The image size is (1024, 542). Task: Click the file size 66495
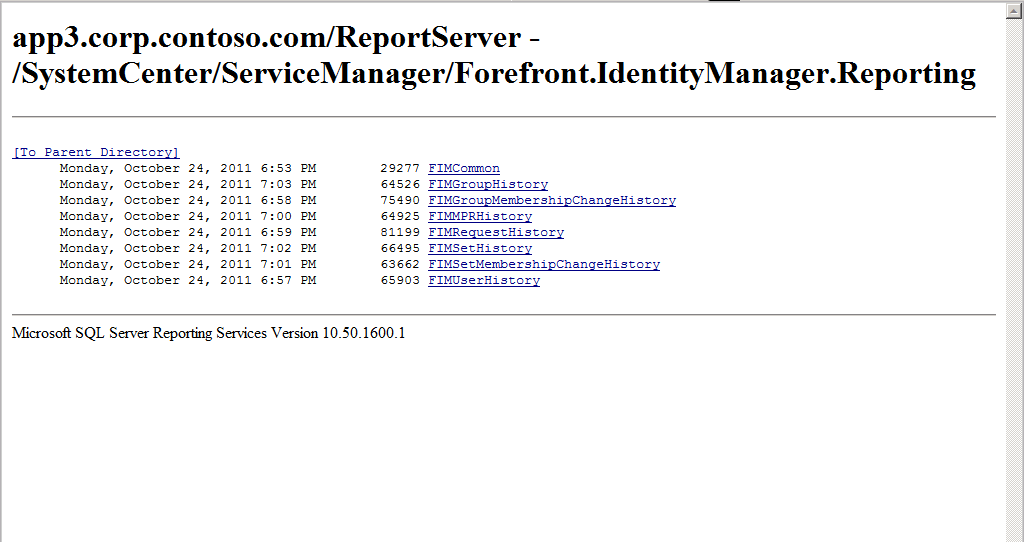click(400, 248)
